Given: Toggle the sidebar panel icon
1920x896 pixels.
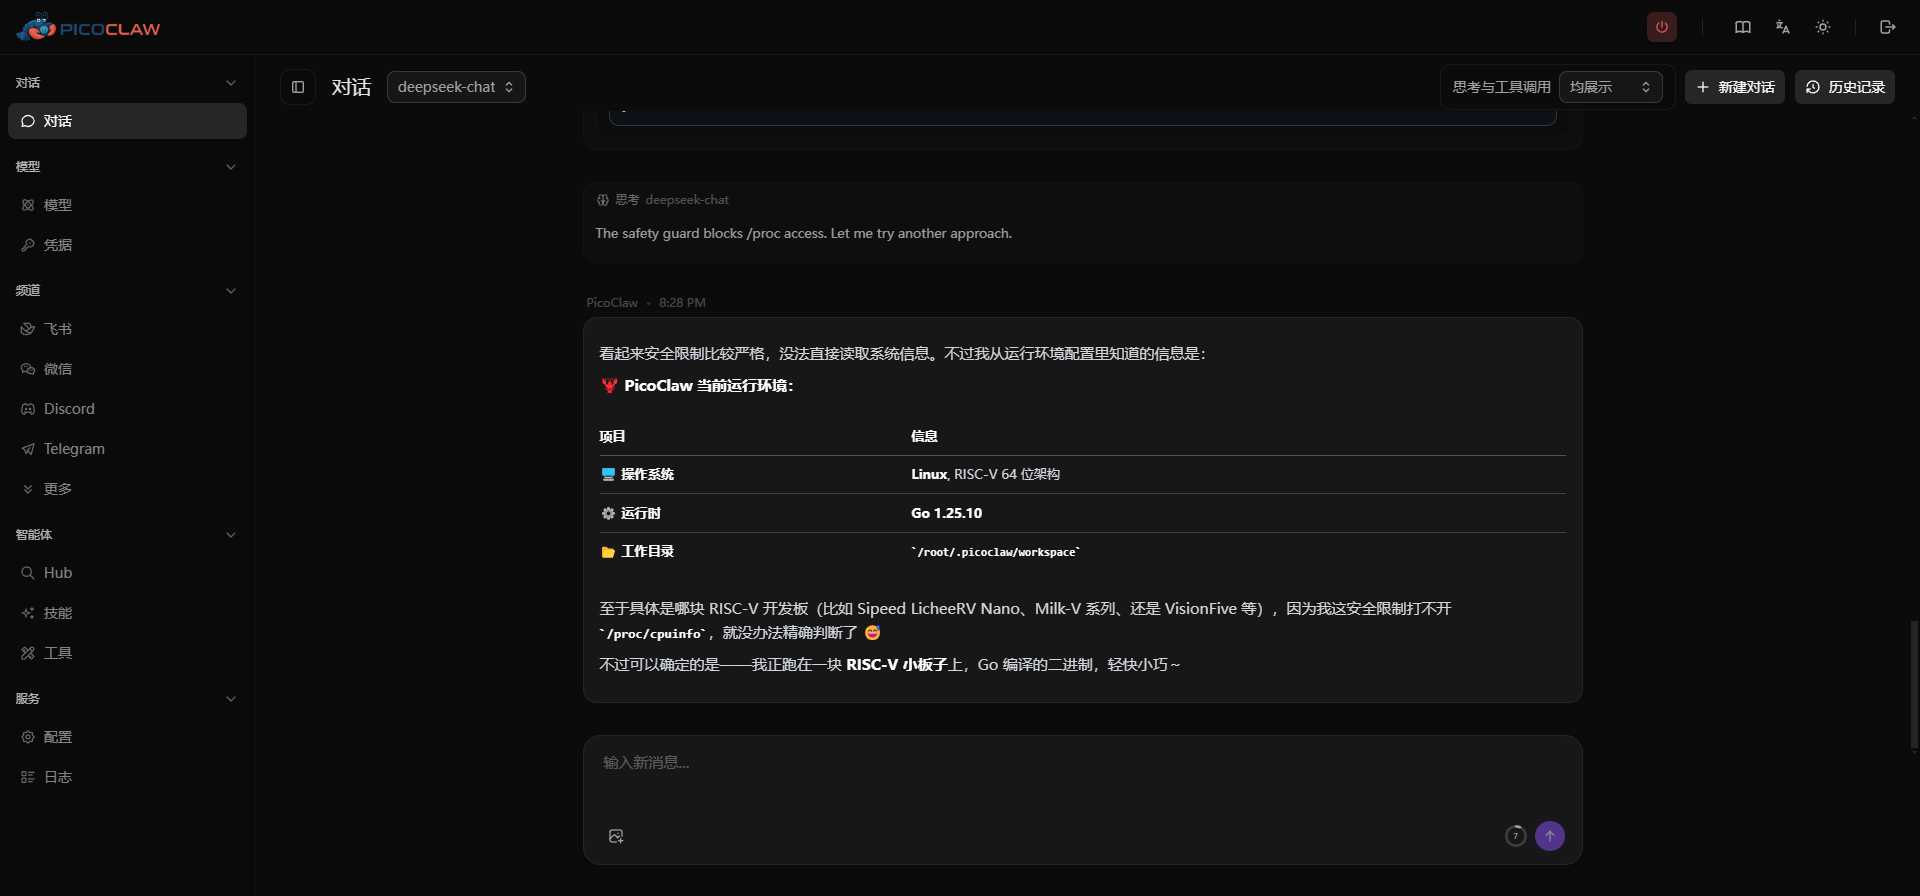Looking at the screenshot, I should pos(298,87).
